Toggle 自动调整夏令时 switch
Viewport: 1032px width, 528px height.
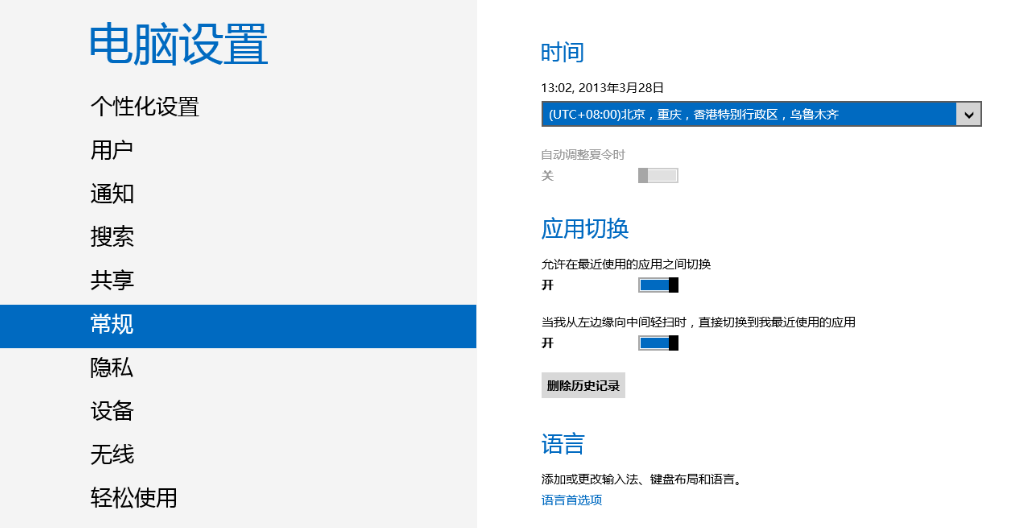(x=658, y=175)
